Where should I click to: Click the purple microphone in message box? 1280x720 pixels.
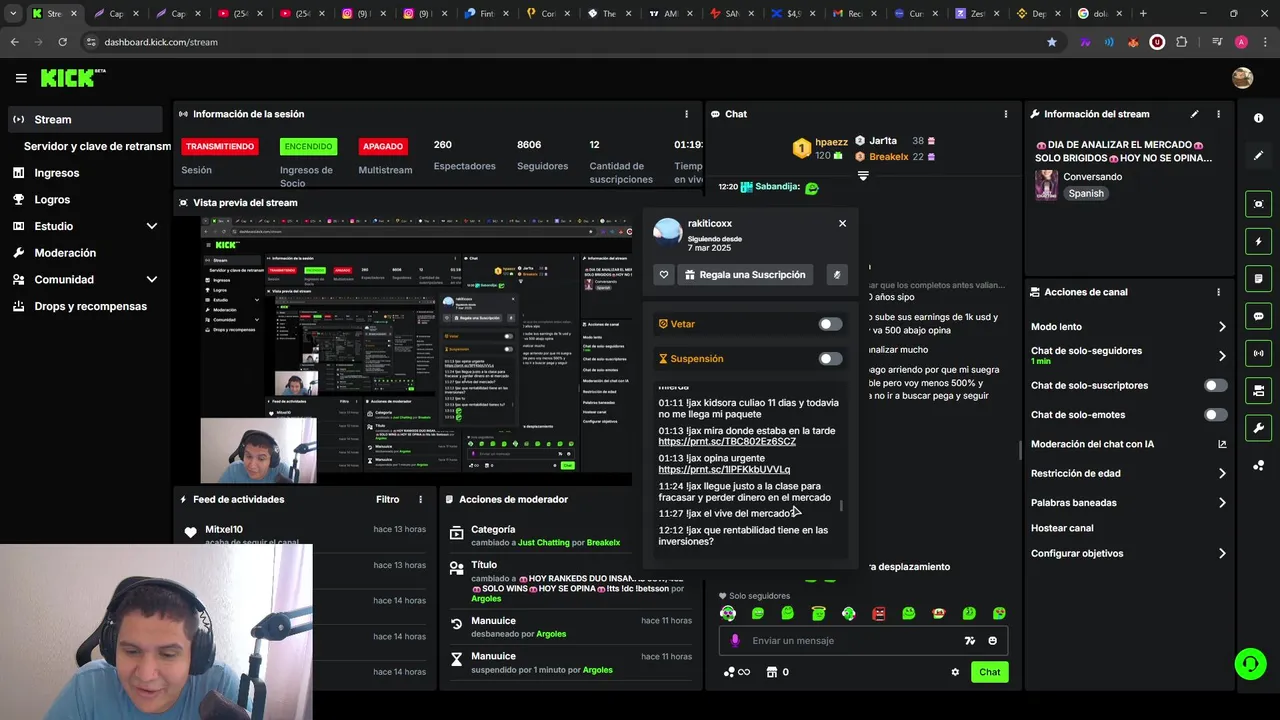click(x=735, y=641)
